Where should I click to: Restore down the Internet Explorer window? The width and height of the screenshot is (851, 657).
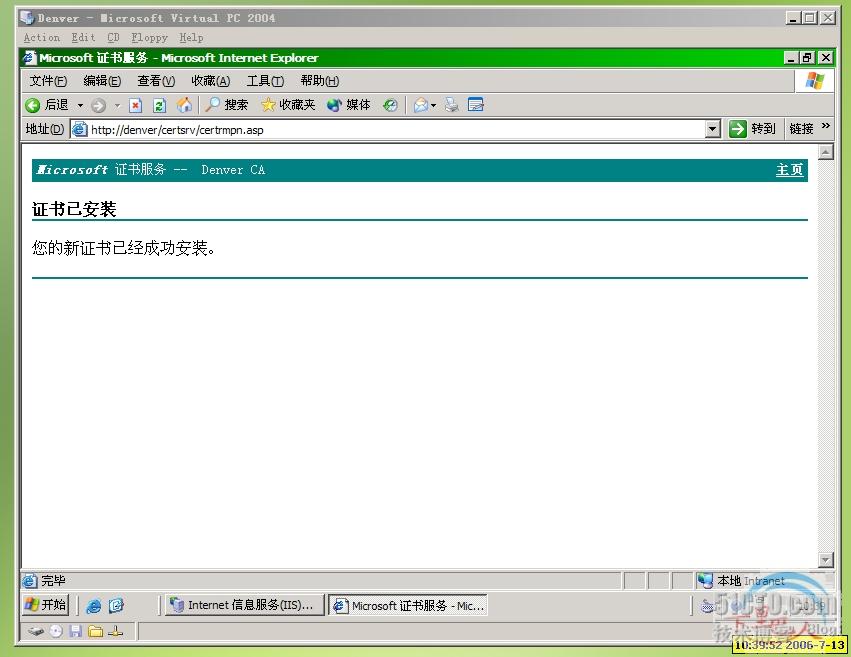pos(808,58)
